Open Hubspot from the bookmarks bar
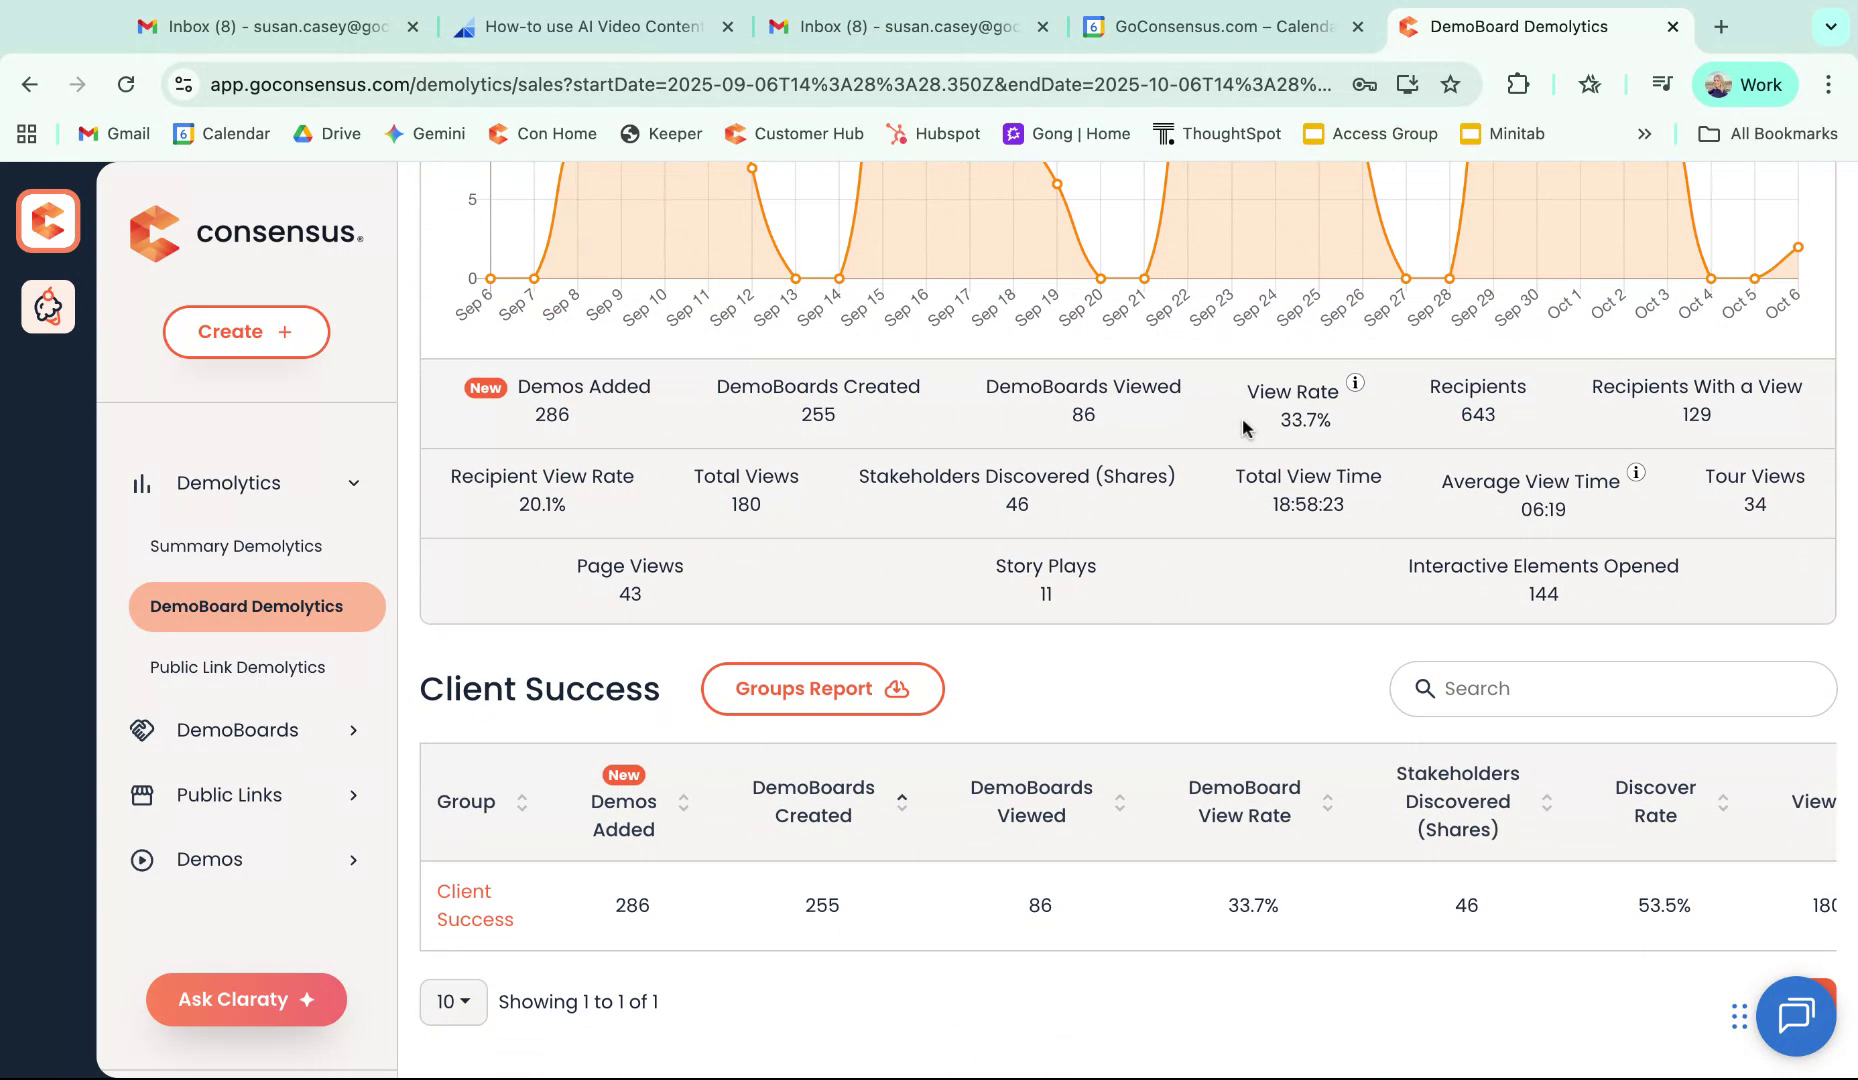This screenshot has height=1080, width=1858. (x=932, y=133)
